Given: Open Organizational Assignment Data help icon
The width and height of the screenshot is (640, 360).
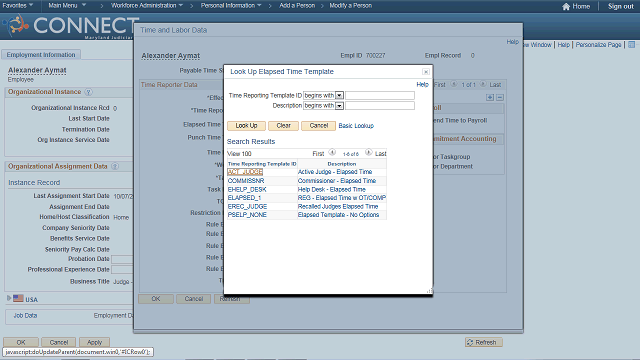Looking at the screenshot, I should (115, 167).
